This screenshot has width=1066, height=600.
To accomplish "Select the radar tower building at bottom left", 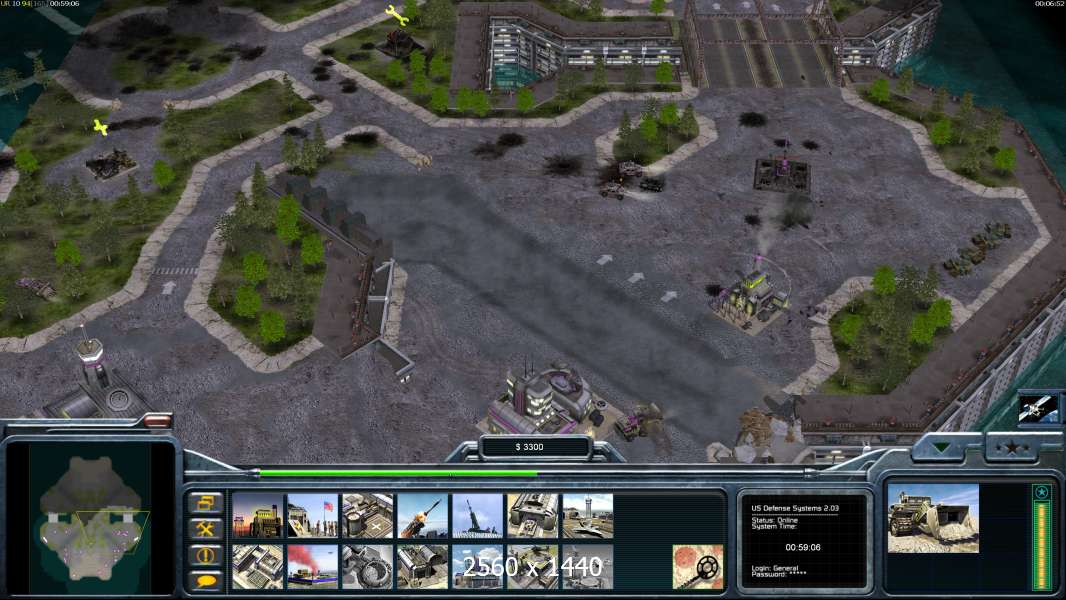I will [x=92, y=381].
